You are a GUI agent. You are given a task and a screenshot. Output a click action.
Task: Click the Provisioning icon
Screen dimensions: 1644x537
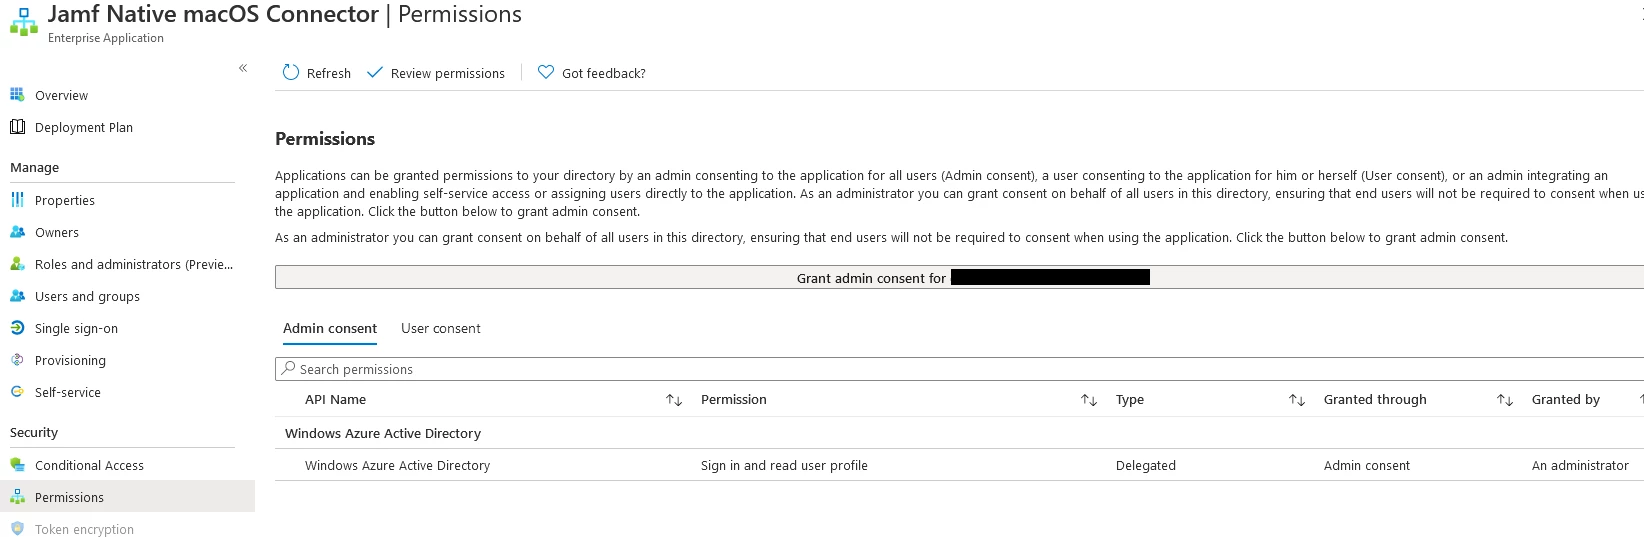[x=17, y=360]
